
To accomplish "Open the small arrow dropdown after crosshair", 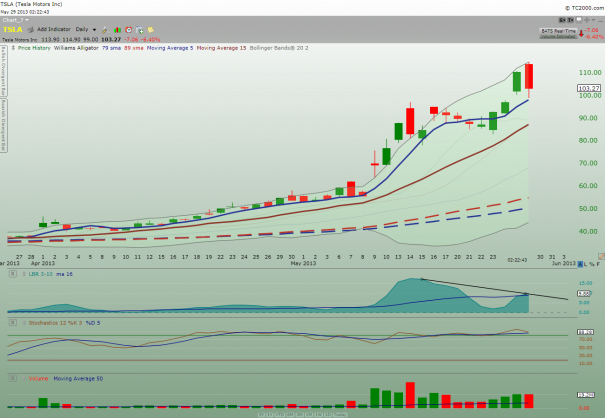I will click(x=593, y=20).
